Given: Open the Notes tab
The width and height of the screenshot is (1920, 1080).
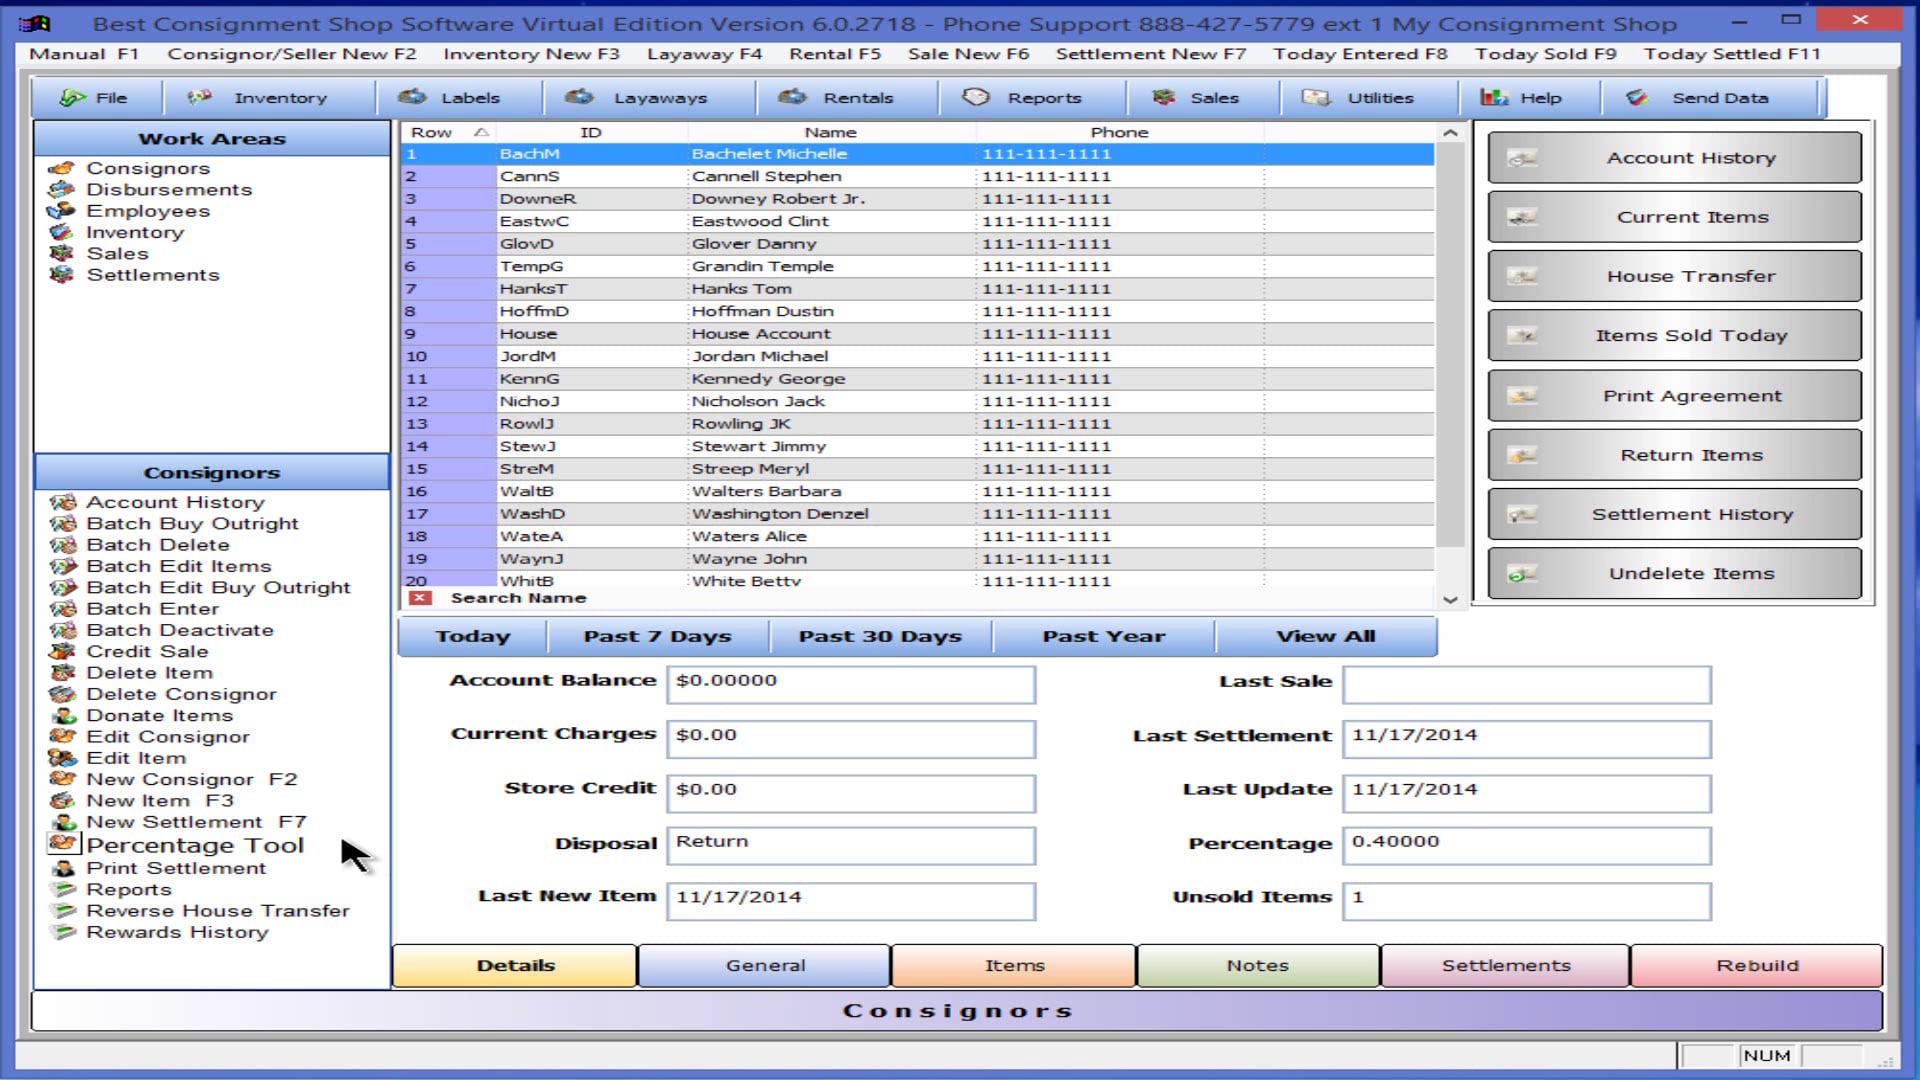Looking at the screenshot, I should (x=1258, y=965).
